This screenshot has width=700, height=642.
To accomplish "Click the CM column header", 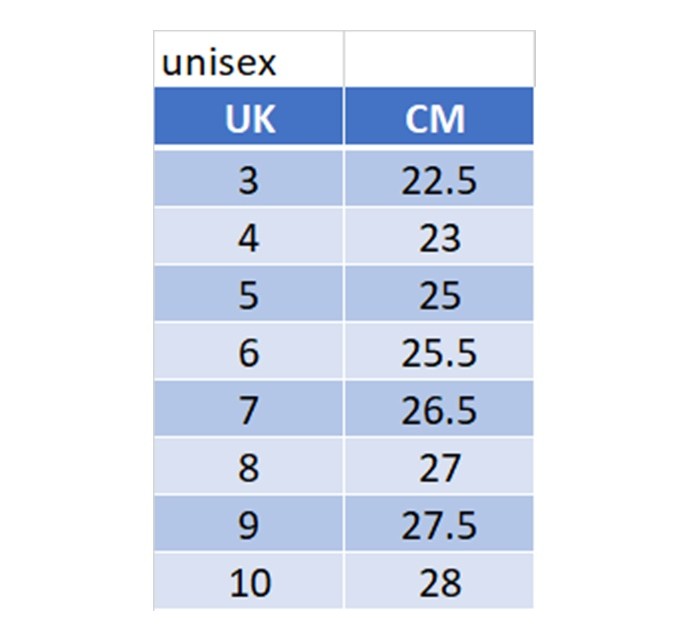I will (439, 119).
